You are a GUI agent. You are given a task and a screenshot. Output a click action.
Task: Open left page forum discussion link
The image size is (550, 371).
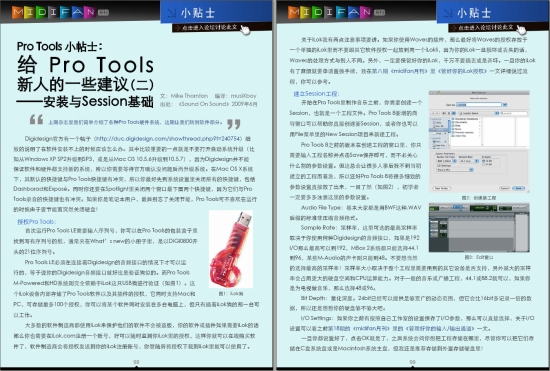tap(209, 28)
